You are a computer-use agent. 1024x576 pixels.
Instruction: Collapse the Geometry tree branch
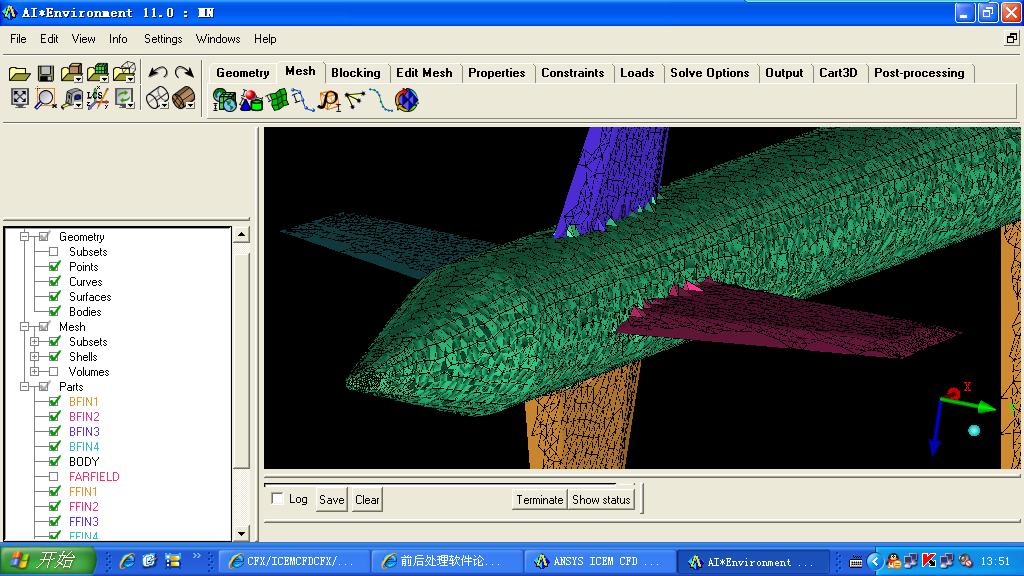click(25, 237)
